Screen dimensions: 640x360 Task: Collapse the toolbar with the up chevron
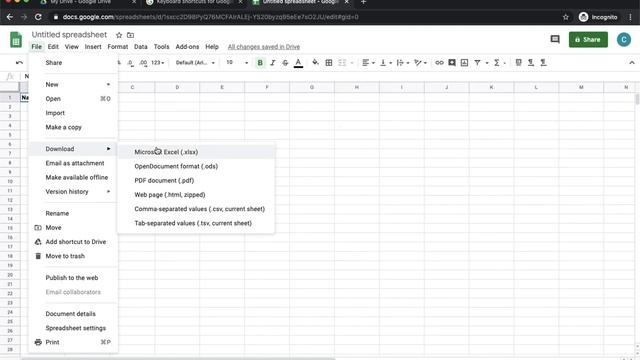click(631, 62)
